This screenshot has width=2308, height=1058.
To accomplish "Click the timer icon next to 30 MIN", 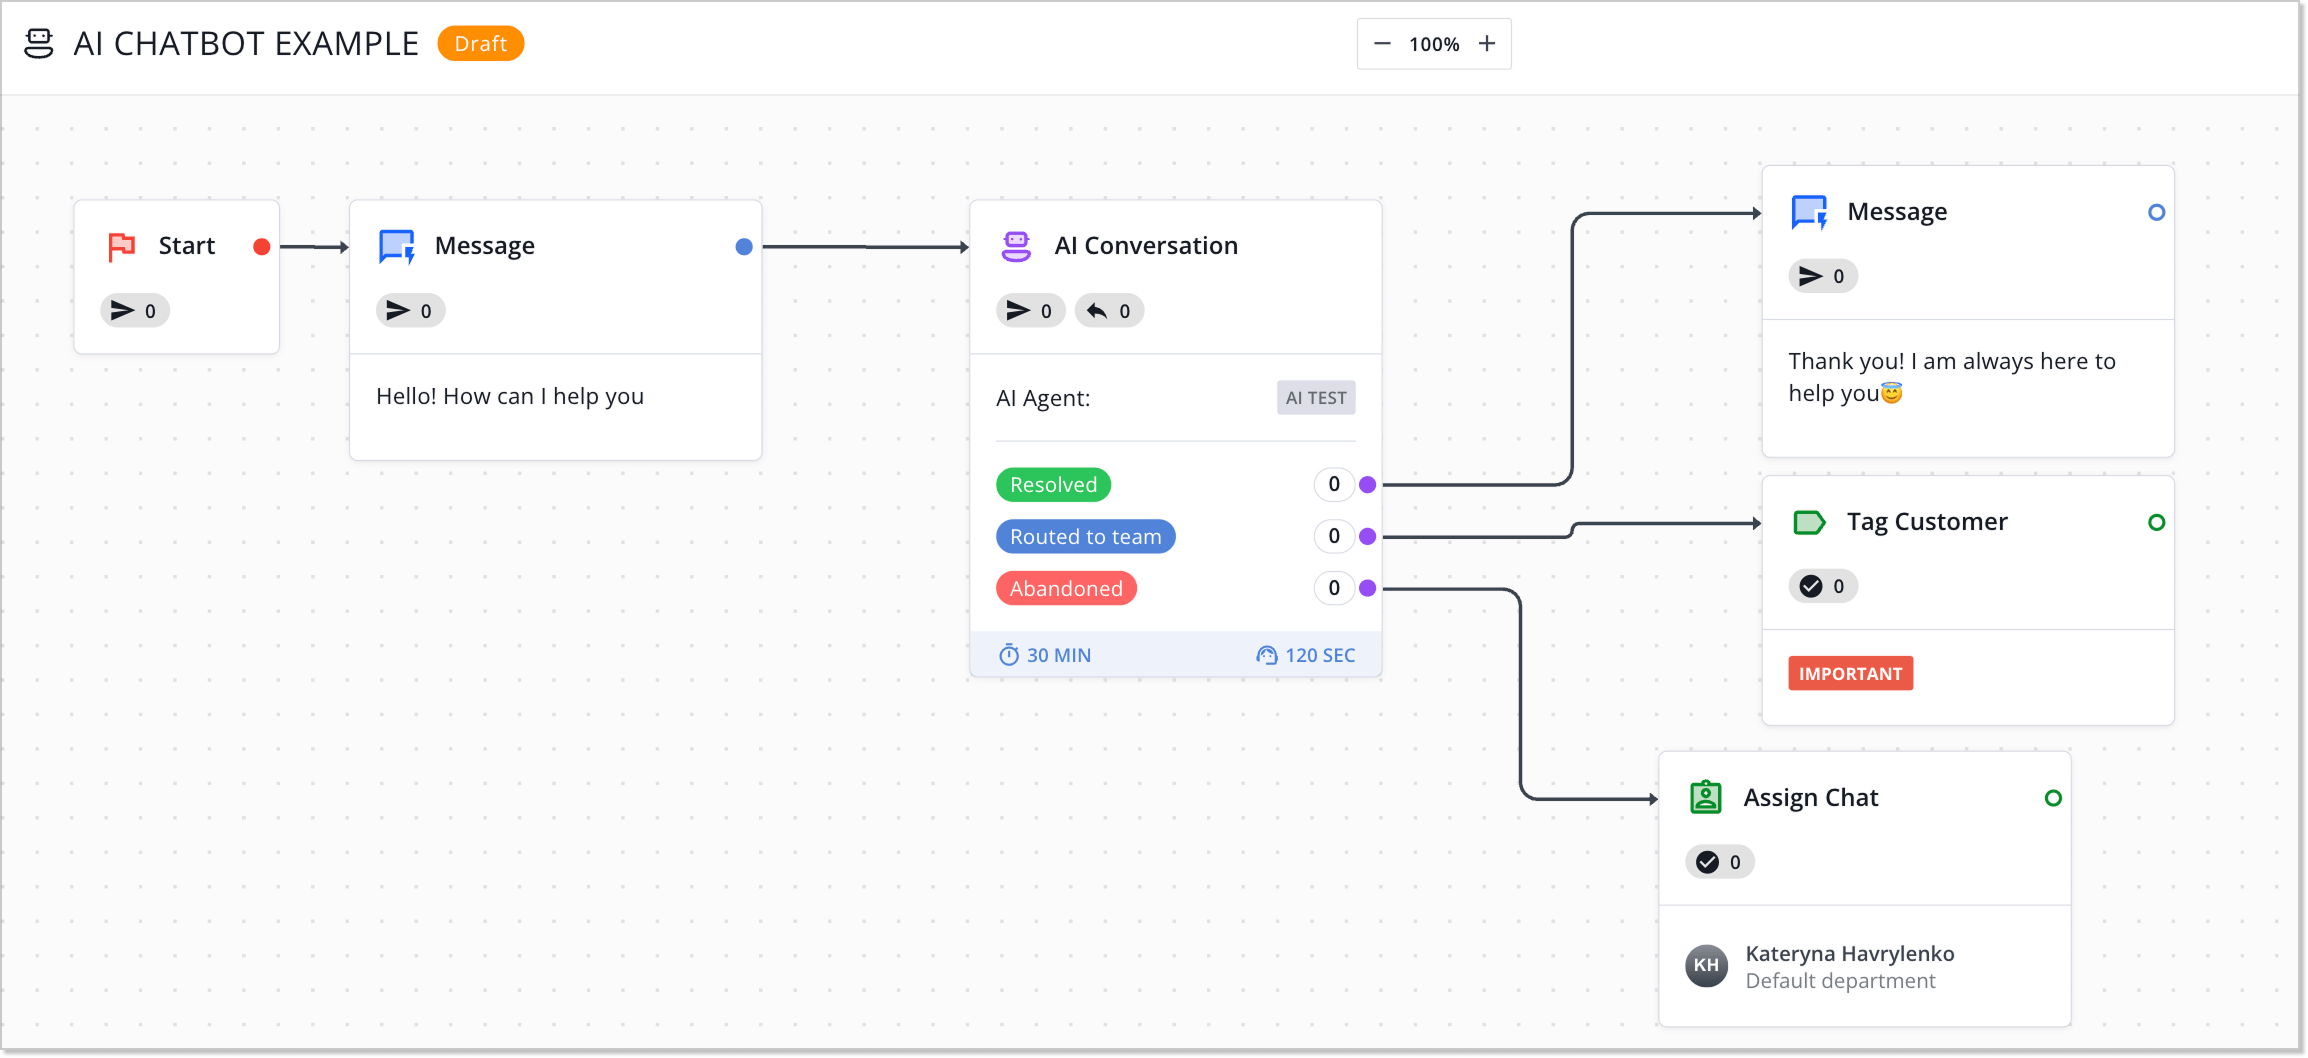I will click(x=1009, y=655).
